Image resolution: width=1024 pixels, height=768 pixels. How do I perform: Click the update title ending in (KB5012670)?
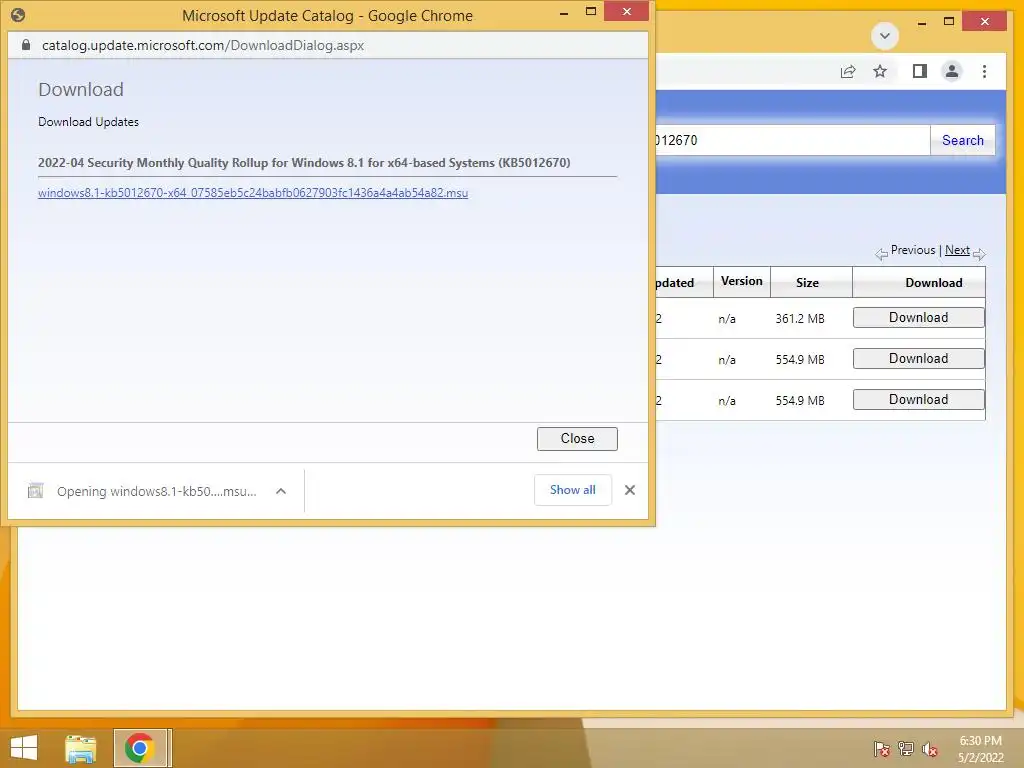pos(304,163)
